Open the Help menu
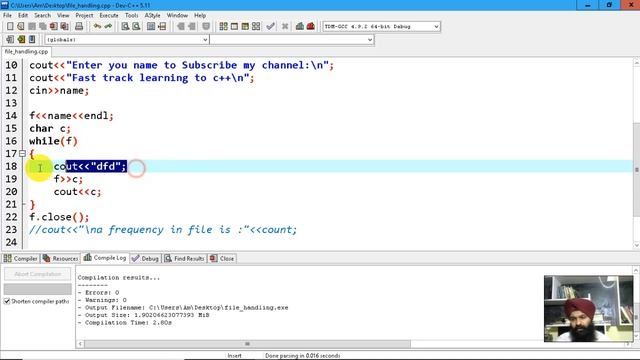The width and height of the screenshot is (640, 360). point(200,16)
